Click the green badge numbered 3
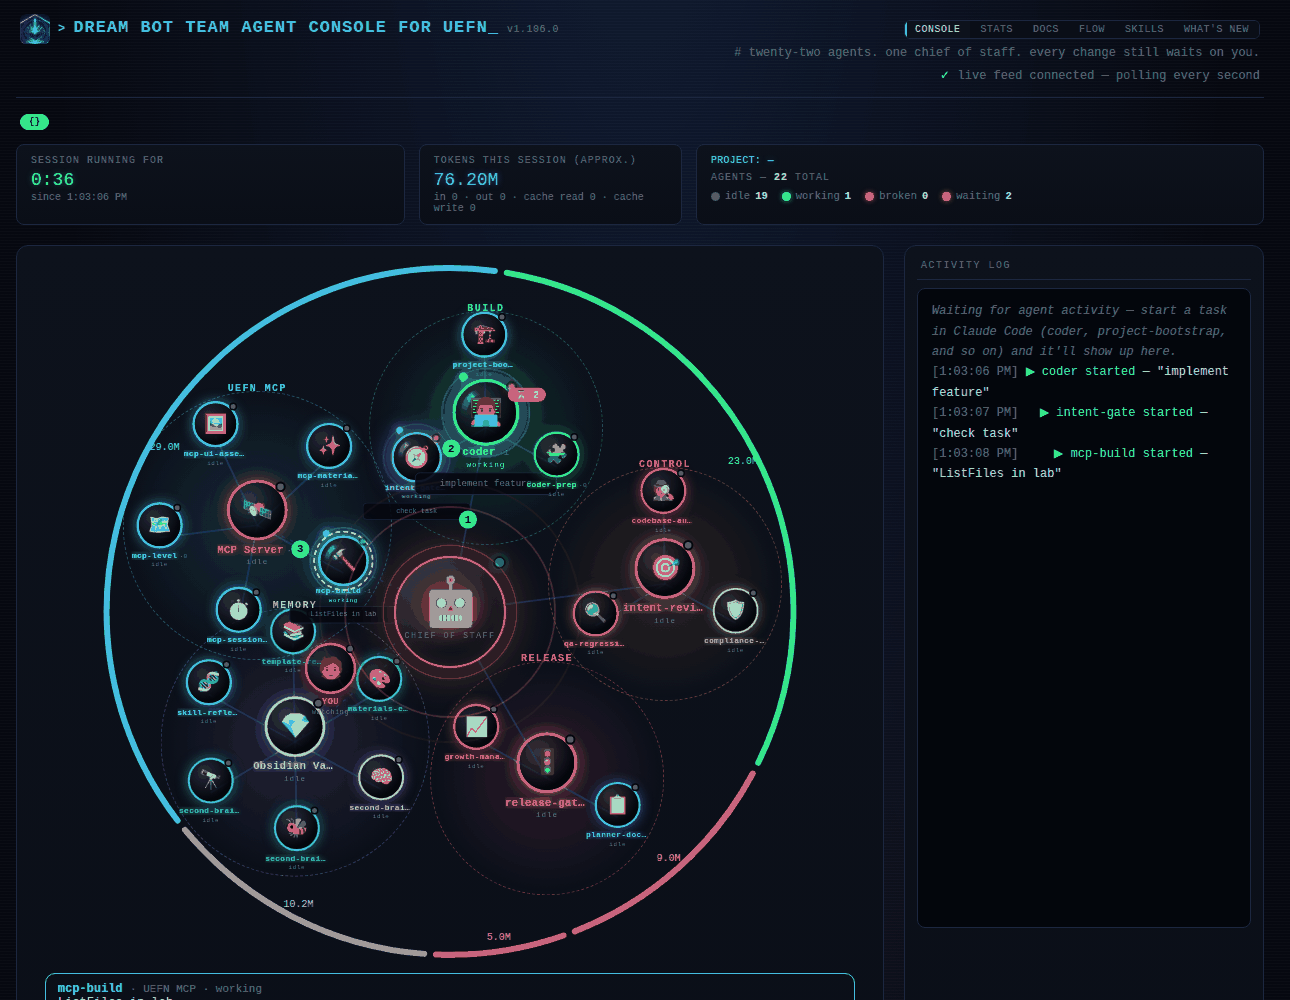 pos(300,549)
